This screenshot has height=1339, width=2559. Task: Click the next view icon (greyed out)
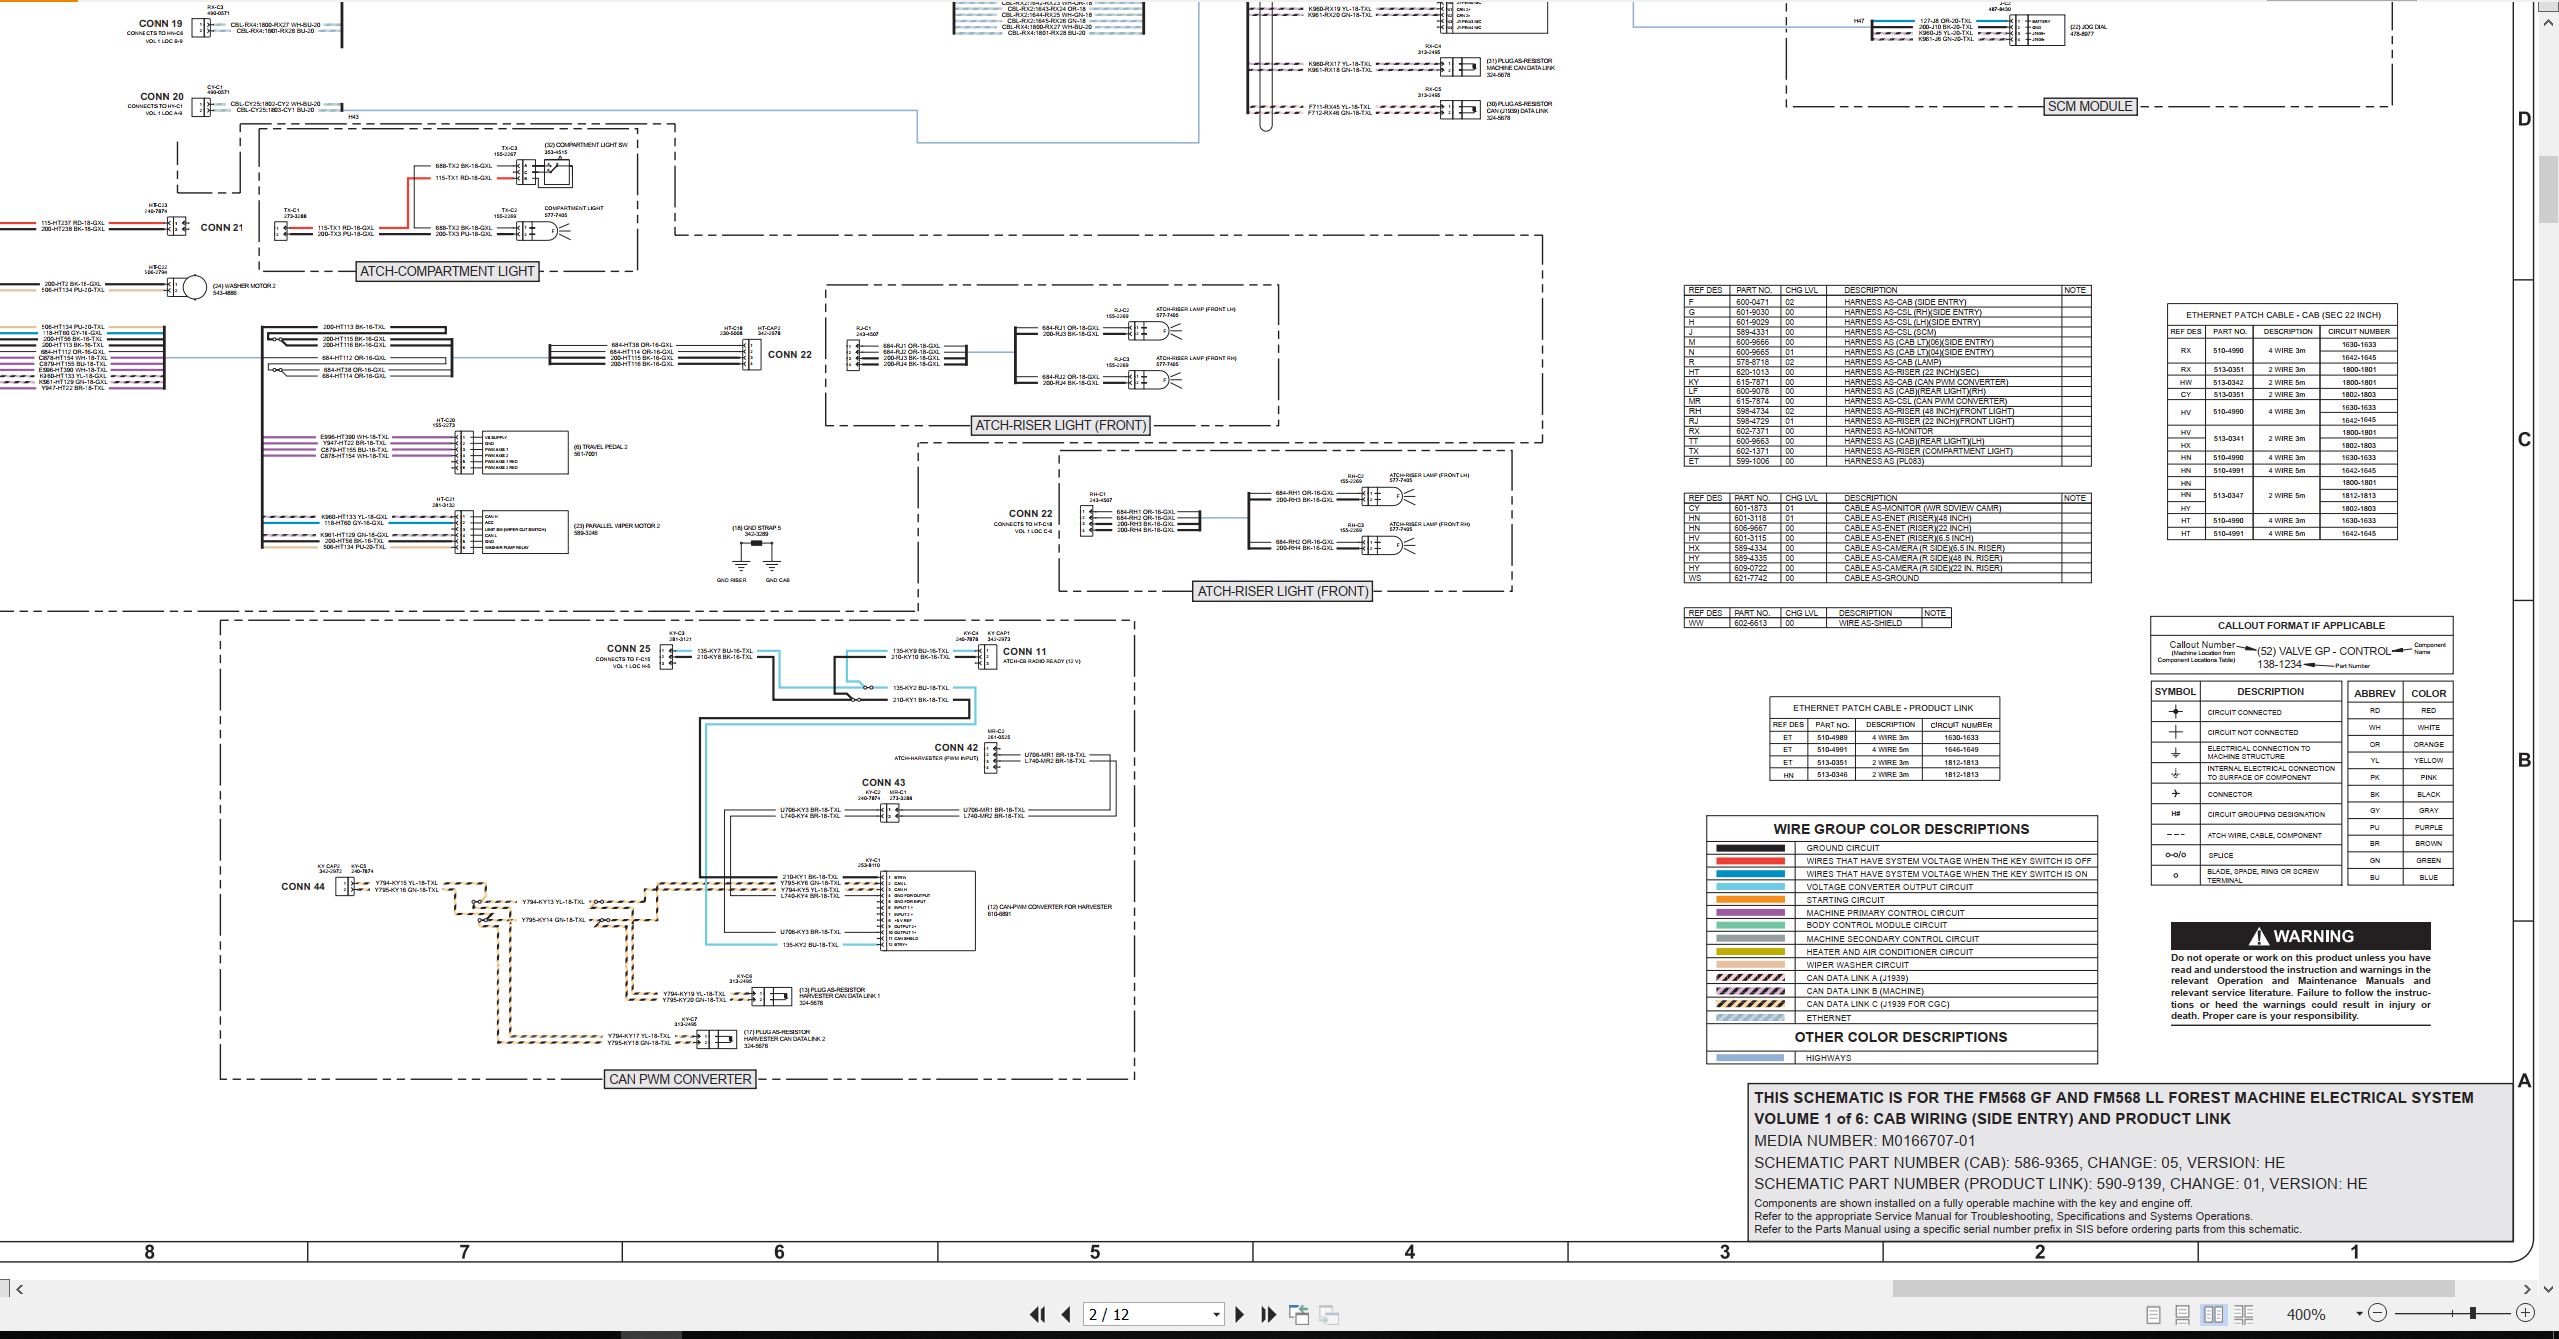[1329, 1315]
